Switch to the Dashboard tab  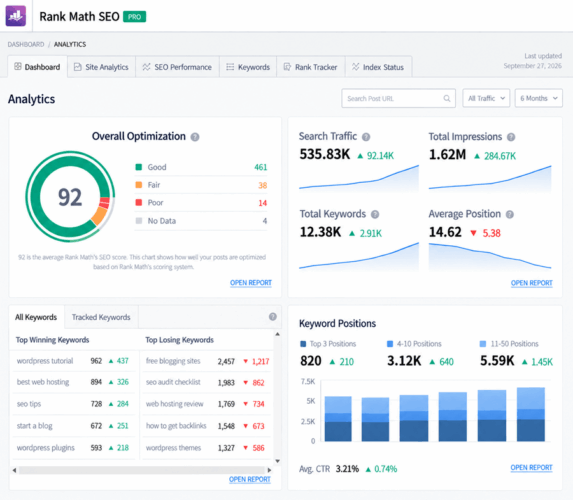[x=37, y=67]
